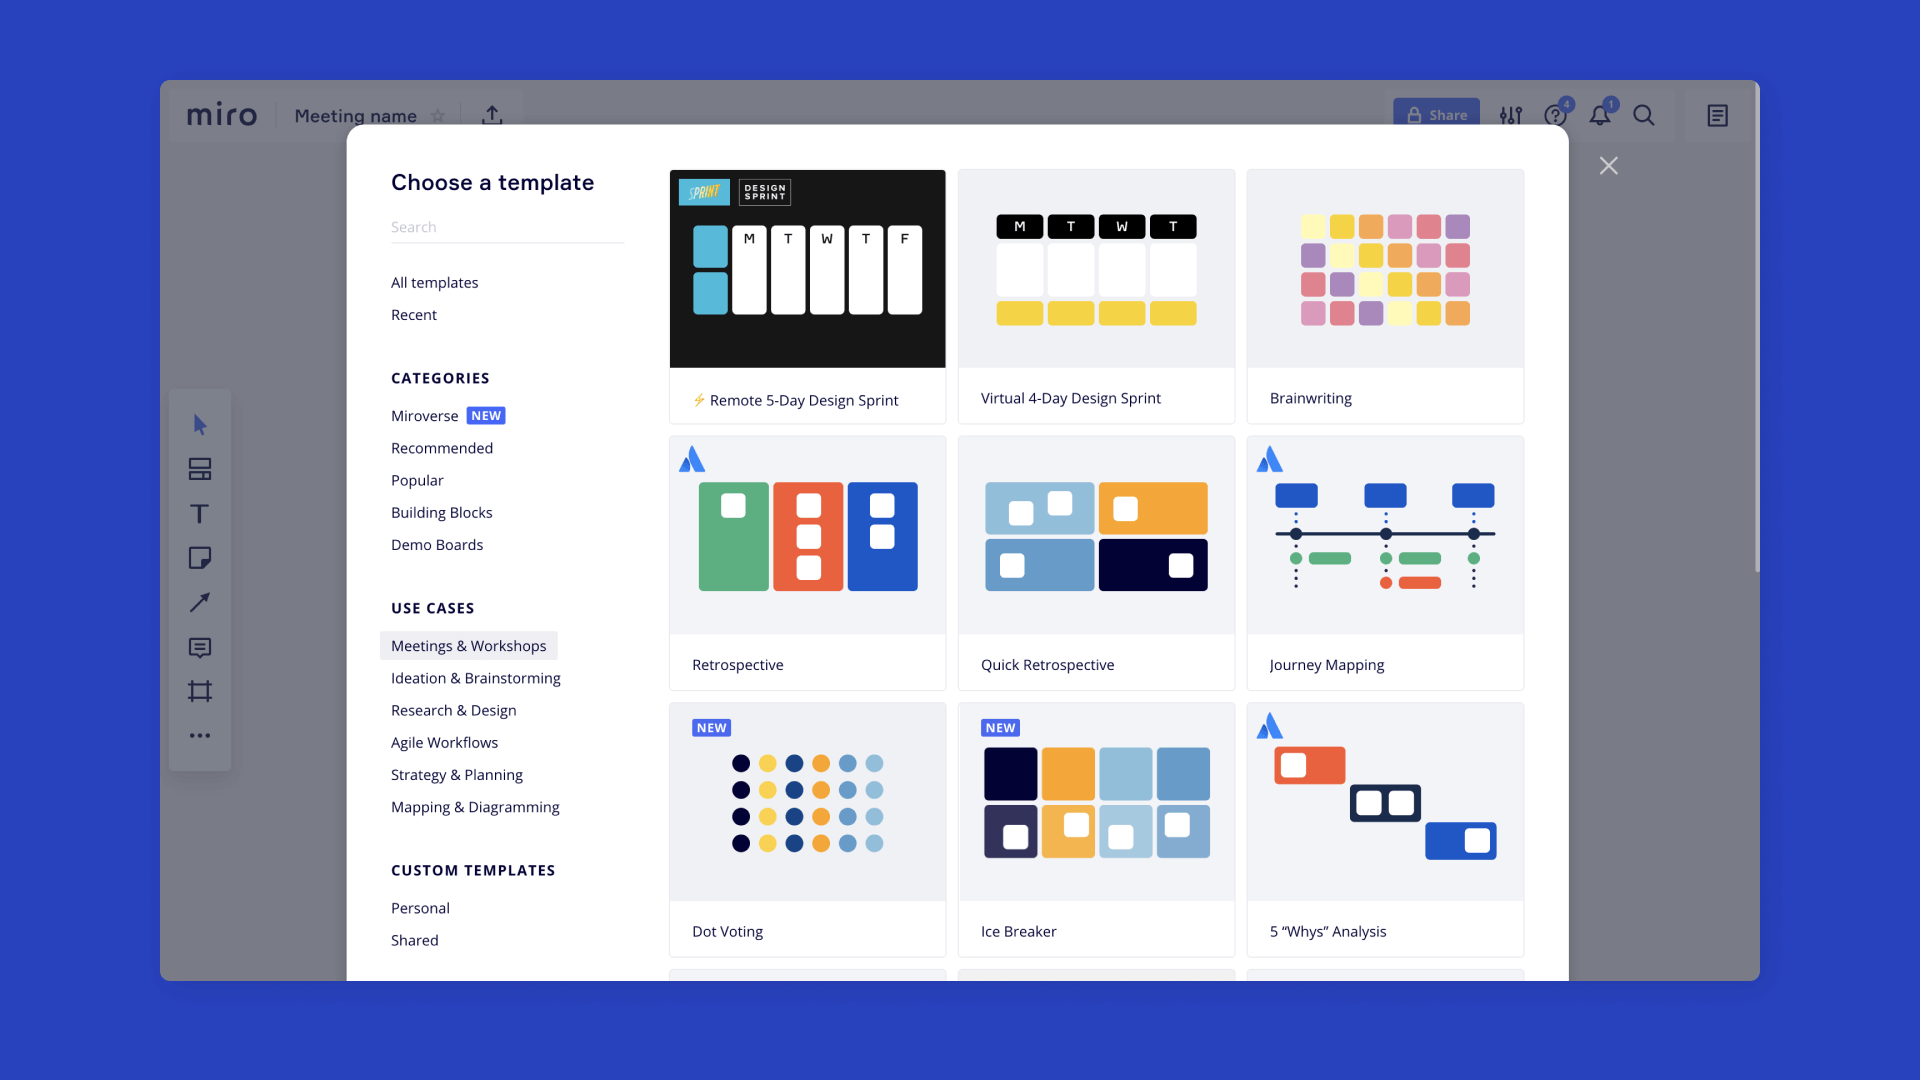
Task: Open the Ideation & Brainstorming category
Action: coord(476,678)
